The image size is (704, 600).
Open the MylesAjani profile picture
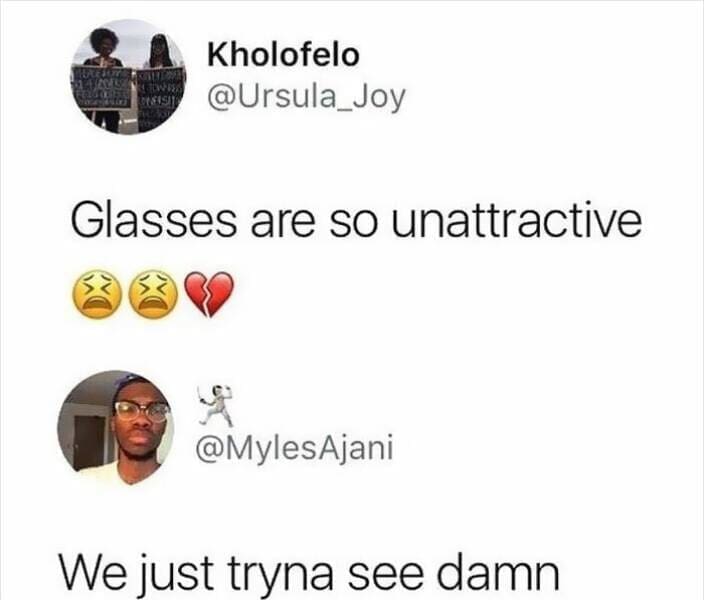click(115, 427)
